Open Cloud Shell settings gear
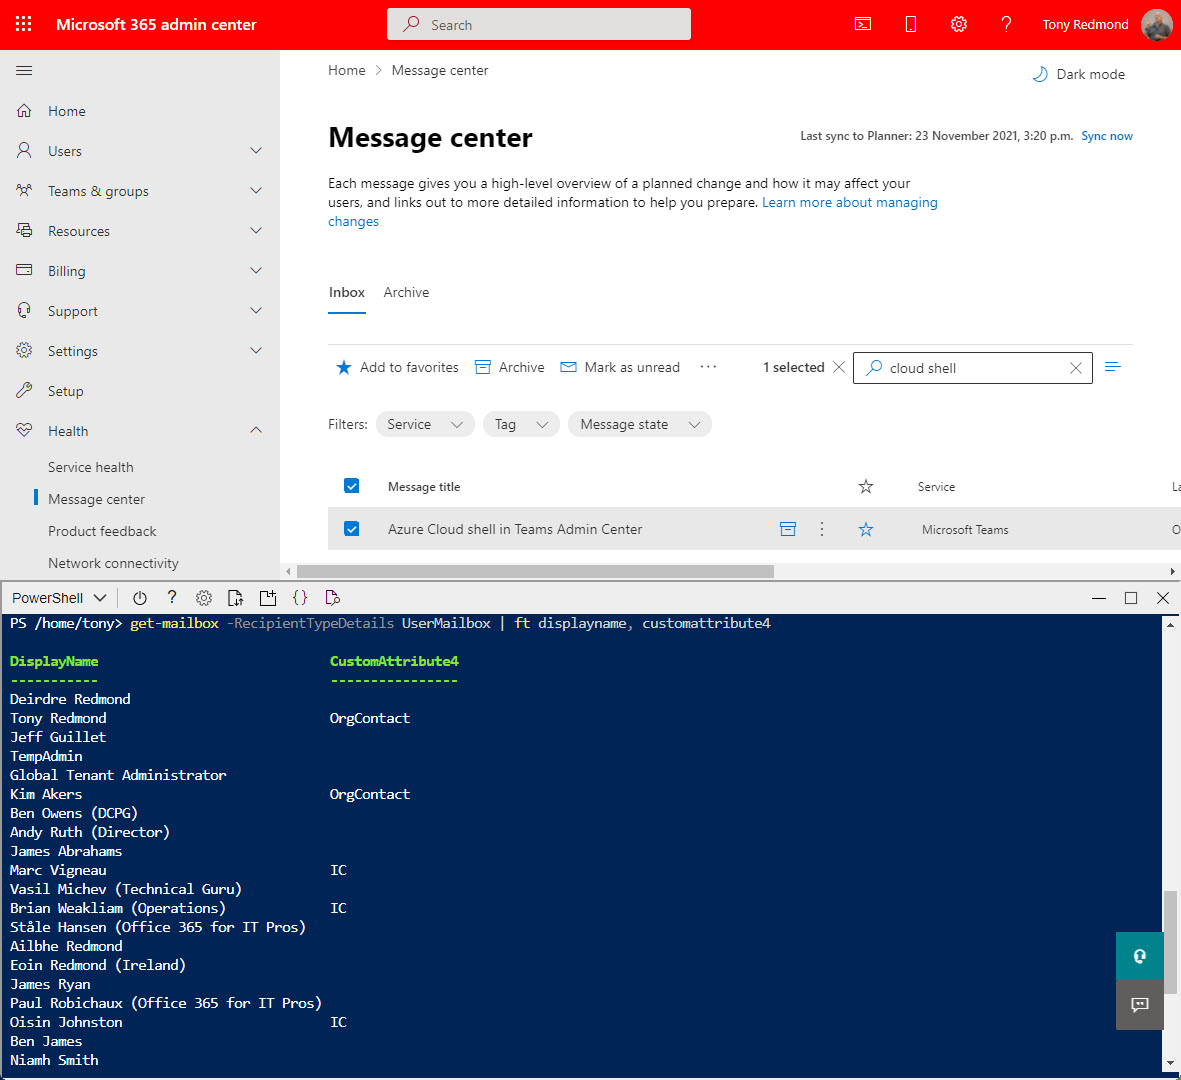1181x1080 pixels. tap(204, 597)
